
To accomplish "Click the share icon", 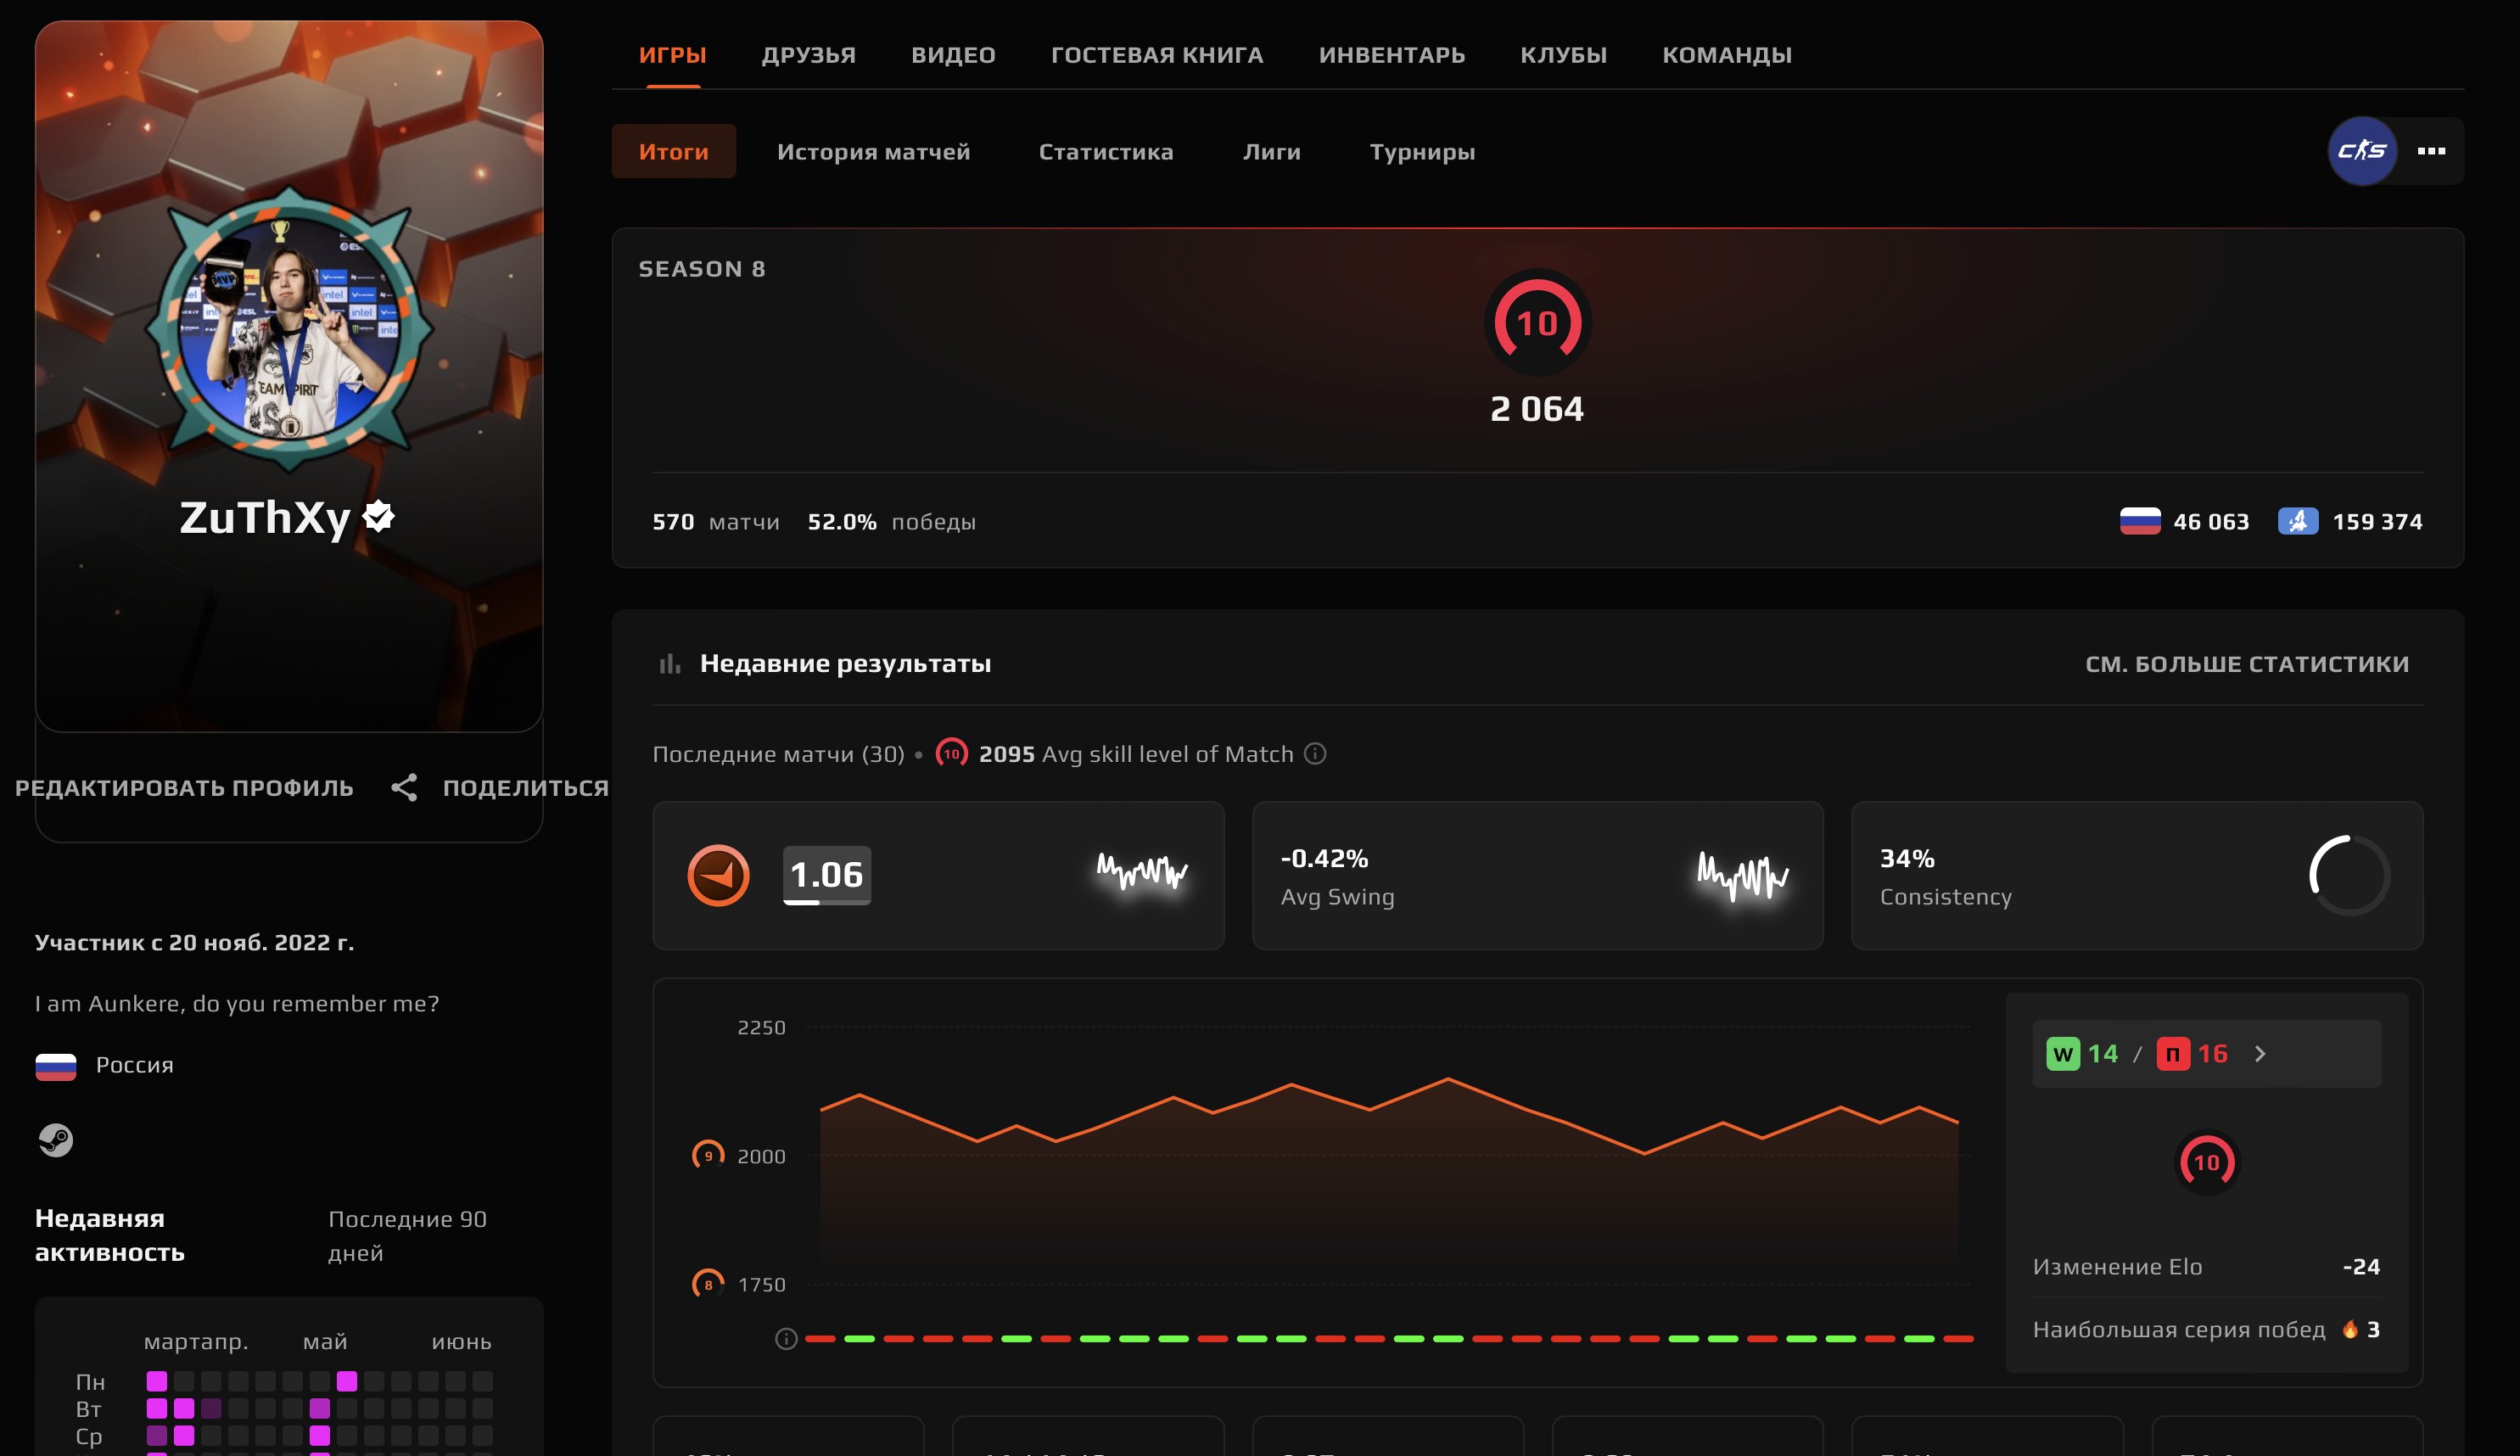I will 404,787.
